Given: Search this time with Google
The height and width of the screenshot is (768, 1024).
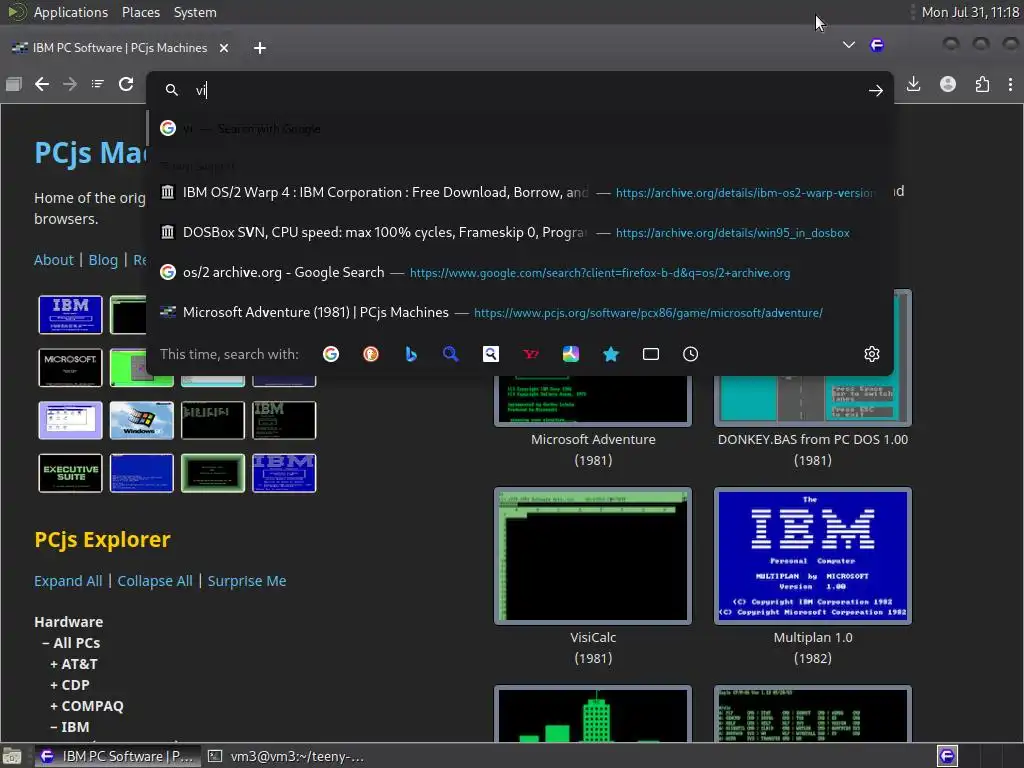Looking at the screenshot, I should [331, 354].
